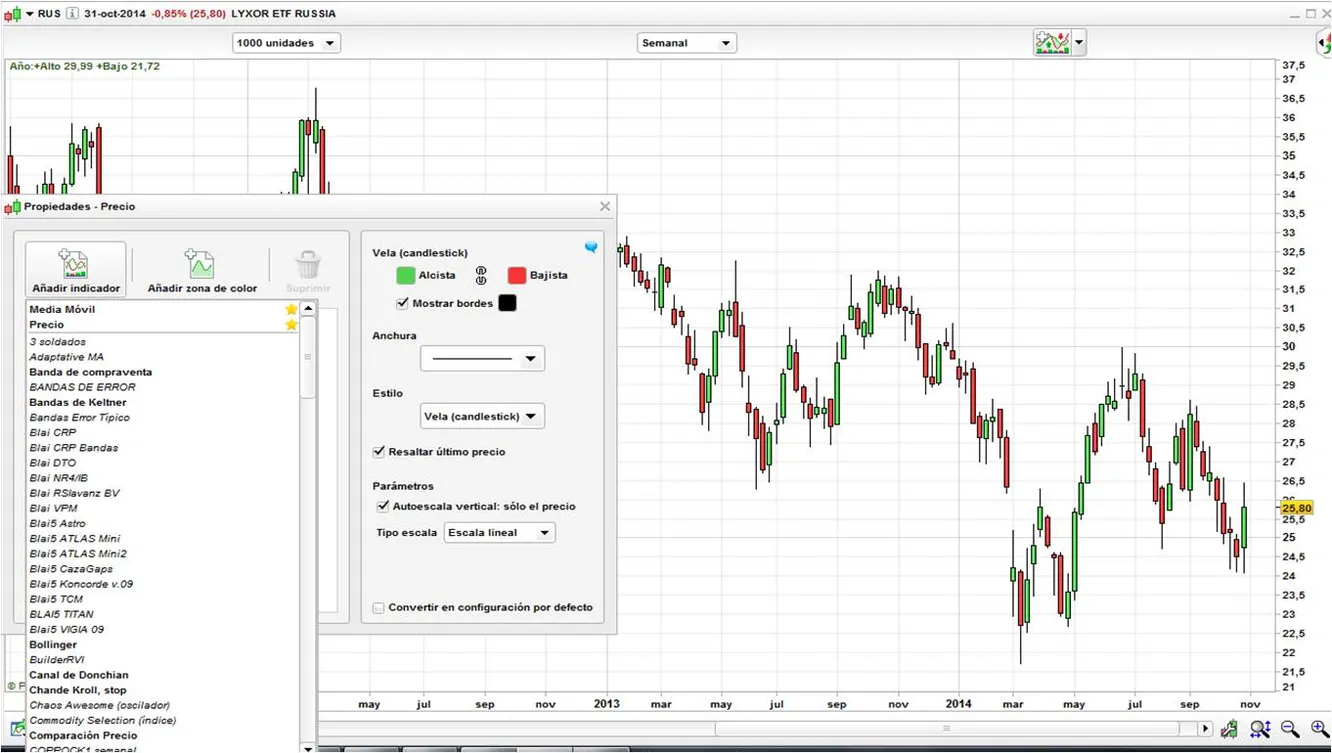Disable Autoescala vertical checkbox

click(x=383, y=506)
